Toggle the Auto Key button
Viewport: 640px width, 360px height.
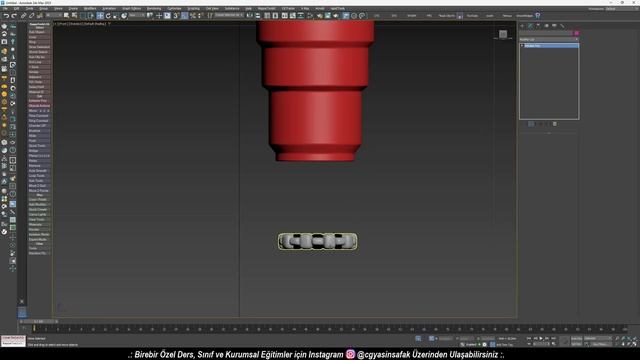(576, 338)
